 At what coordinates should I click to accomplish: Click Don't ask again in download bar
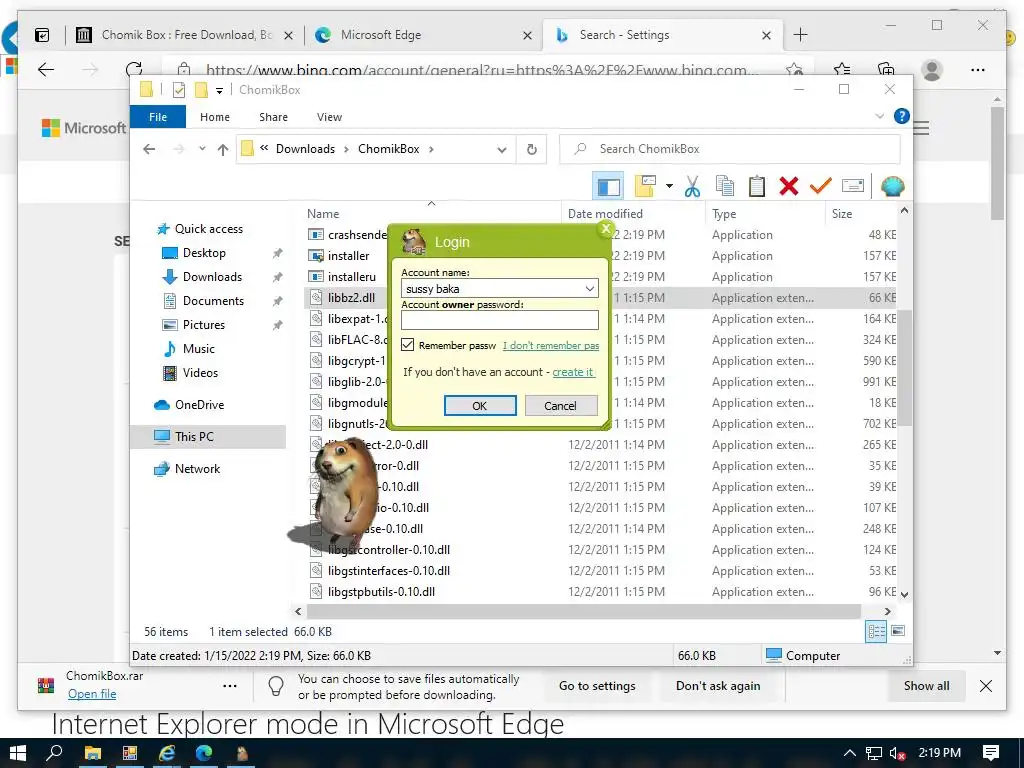click(x=718, y=686)
